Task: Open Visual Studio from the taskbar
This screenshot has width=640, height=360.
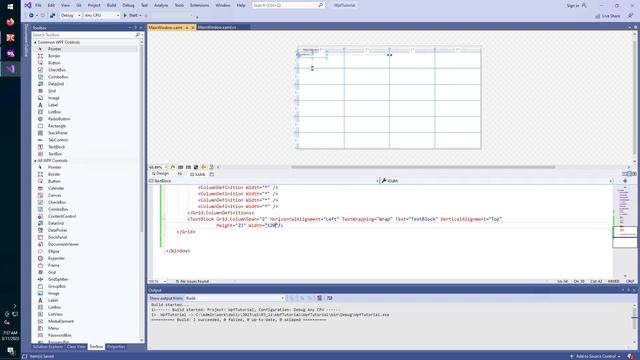Action: 10,69
